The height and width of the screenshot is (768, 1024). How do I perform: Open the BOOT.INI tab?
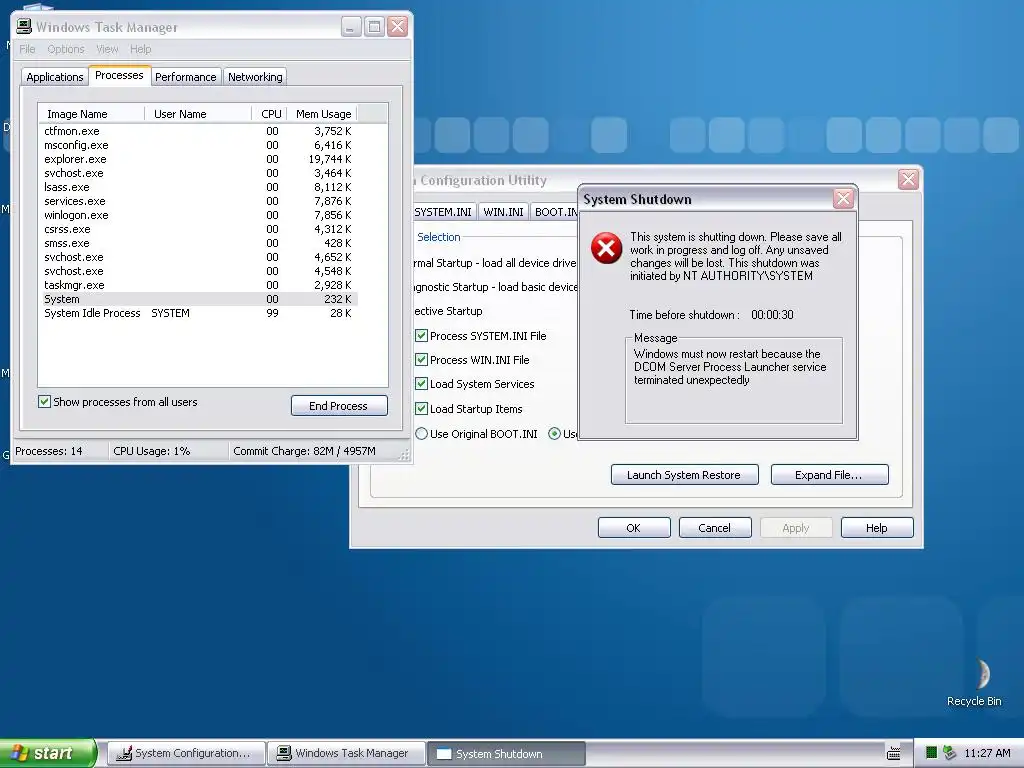tap(555, 212)
